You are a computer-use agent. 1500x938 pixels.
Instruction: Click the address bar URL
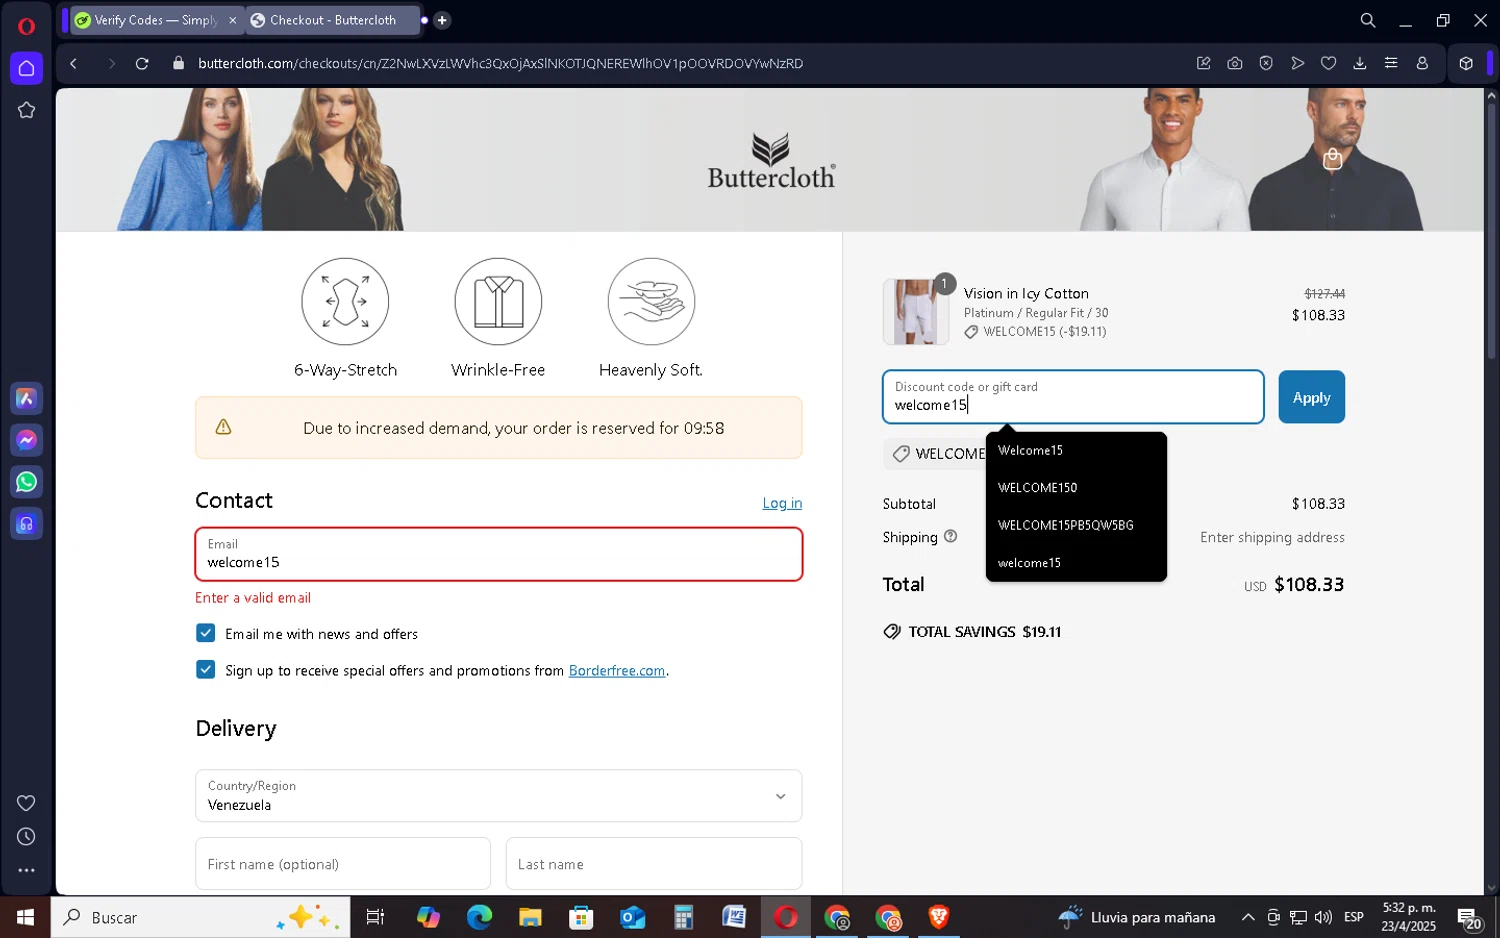tap(500, 63)
